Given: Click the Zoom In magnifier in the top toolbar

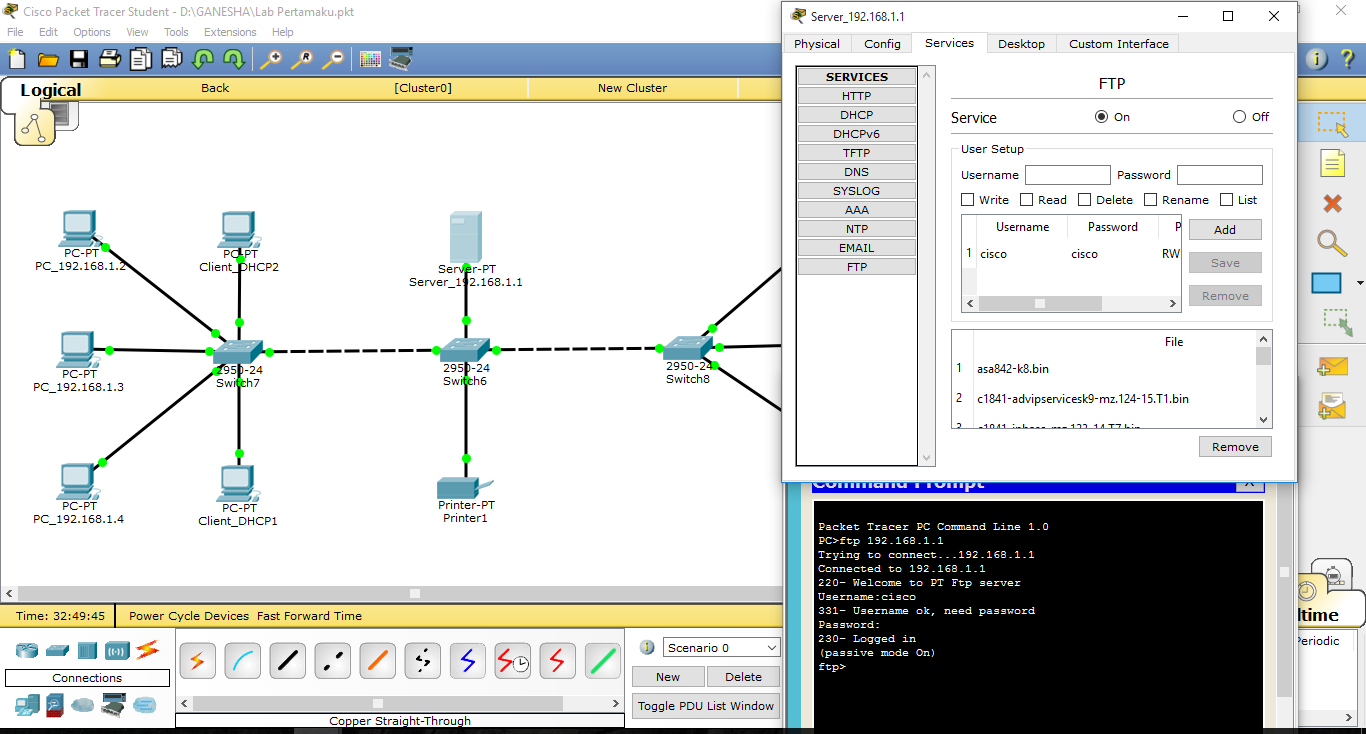Looking at the screenshot, I should point(269,59).
